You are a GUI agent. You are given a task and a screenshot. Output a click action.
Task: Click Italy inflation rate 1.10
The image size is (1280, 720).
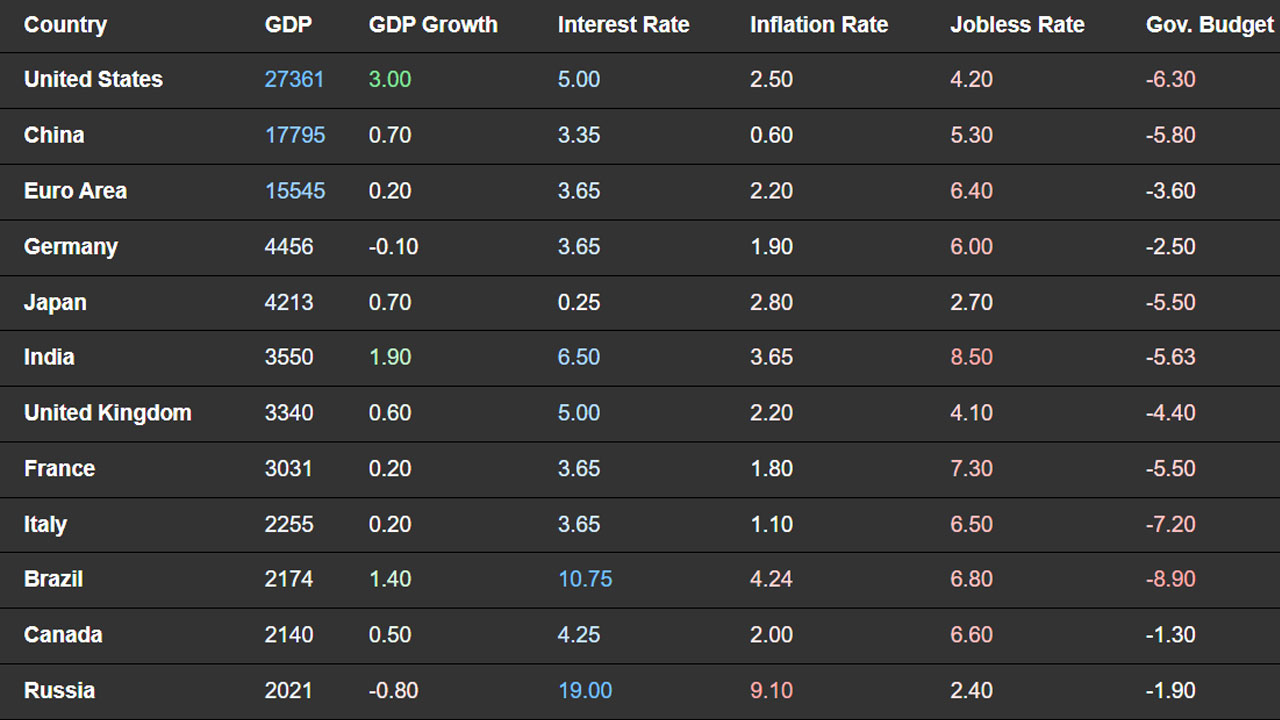pyautogui.click(x=772, y=524)
